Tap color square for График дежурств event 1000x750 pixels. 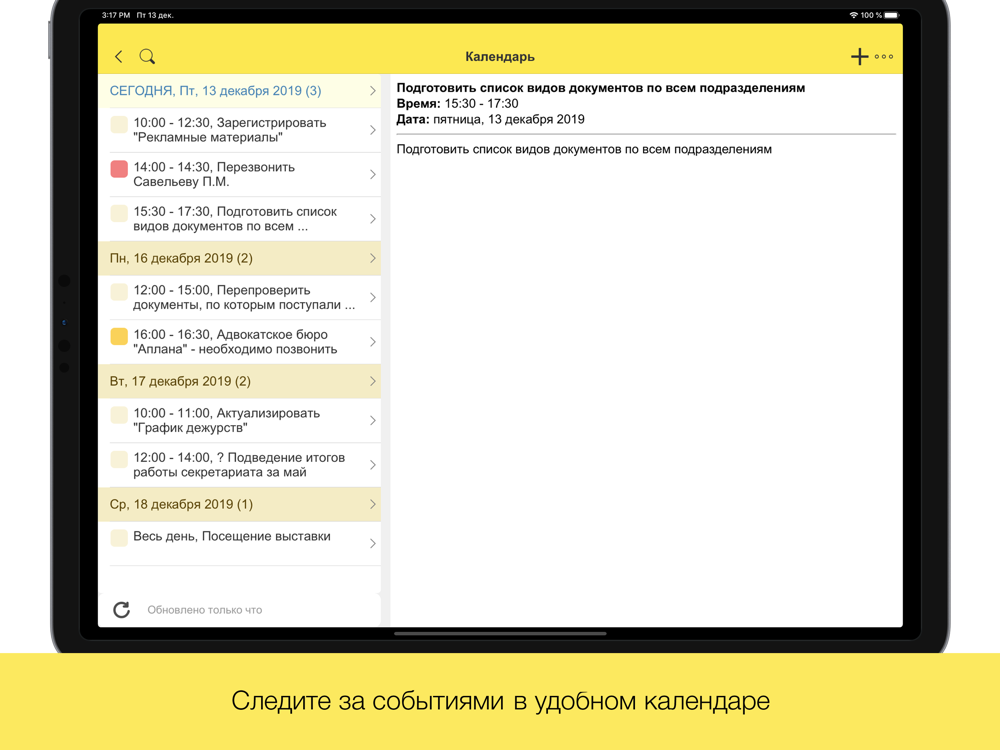[119, 415]
